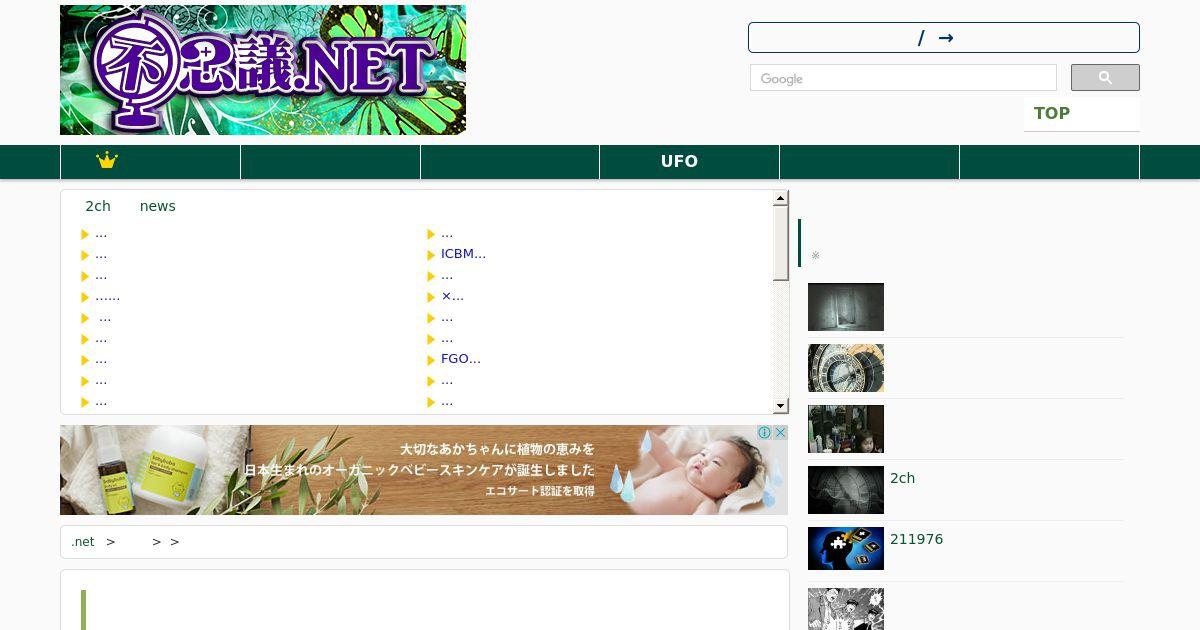1200x630 pixels.
Task: Open the sidebar article titled 2ch
Action: coord(903,478)
